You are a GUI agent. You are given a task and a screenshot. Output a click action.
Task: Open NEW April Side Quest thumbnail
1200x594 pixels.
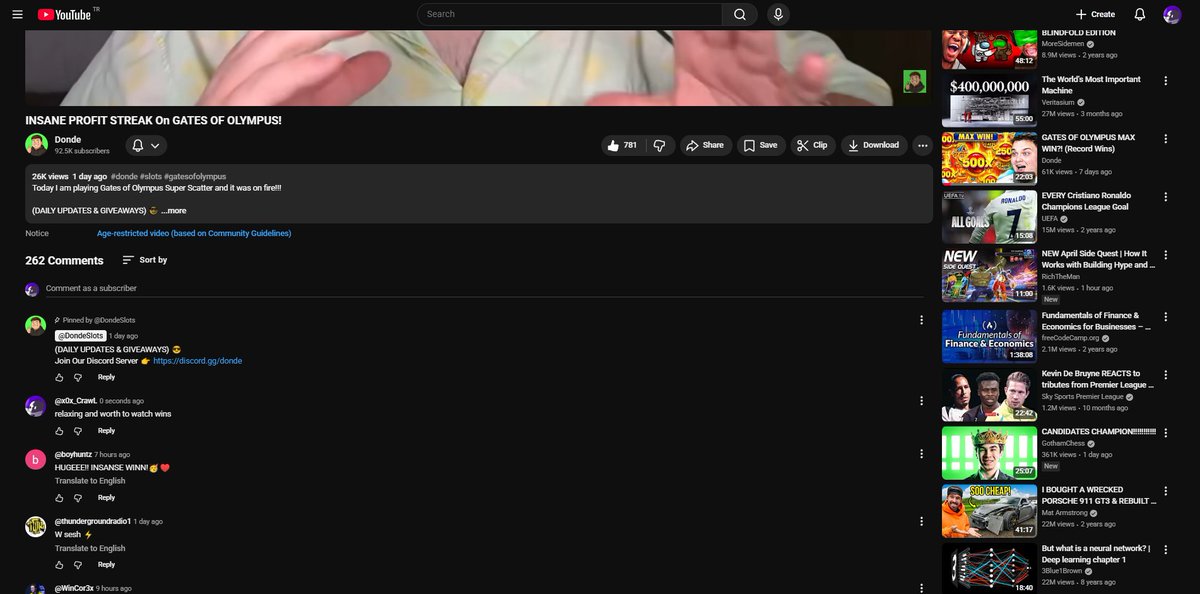coord(989,276)
